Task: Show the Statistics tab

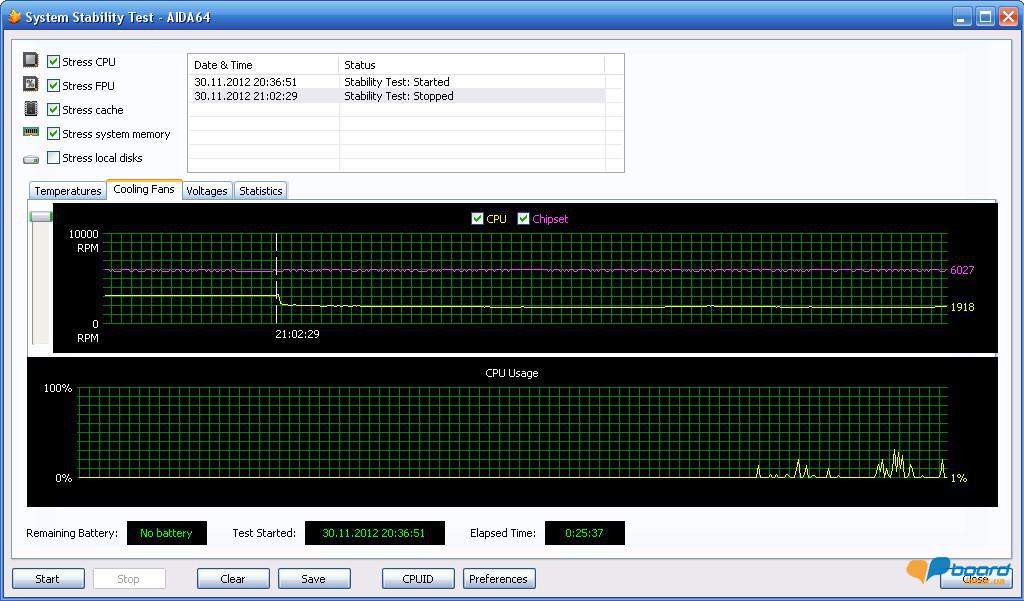Action: 261,191
